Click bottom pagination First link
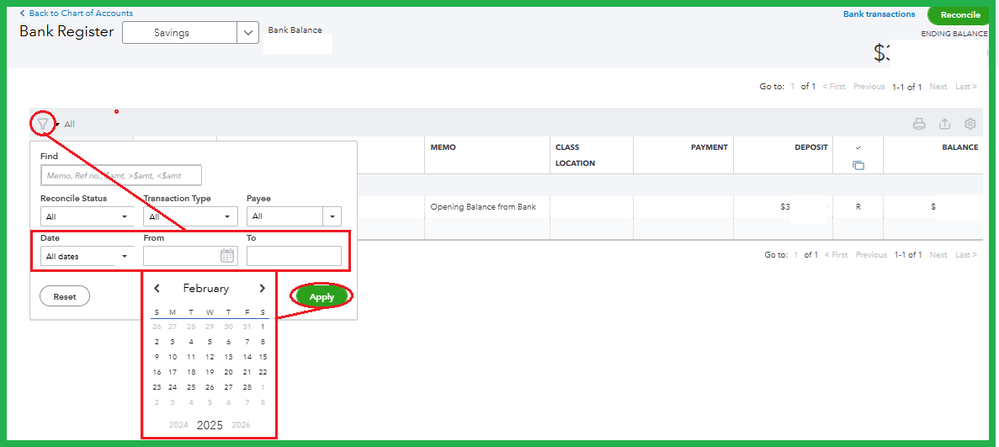 coord(836,255)
